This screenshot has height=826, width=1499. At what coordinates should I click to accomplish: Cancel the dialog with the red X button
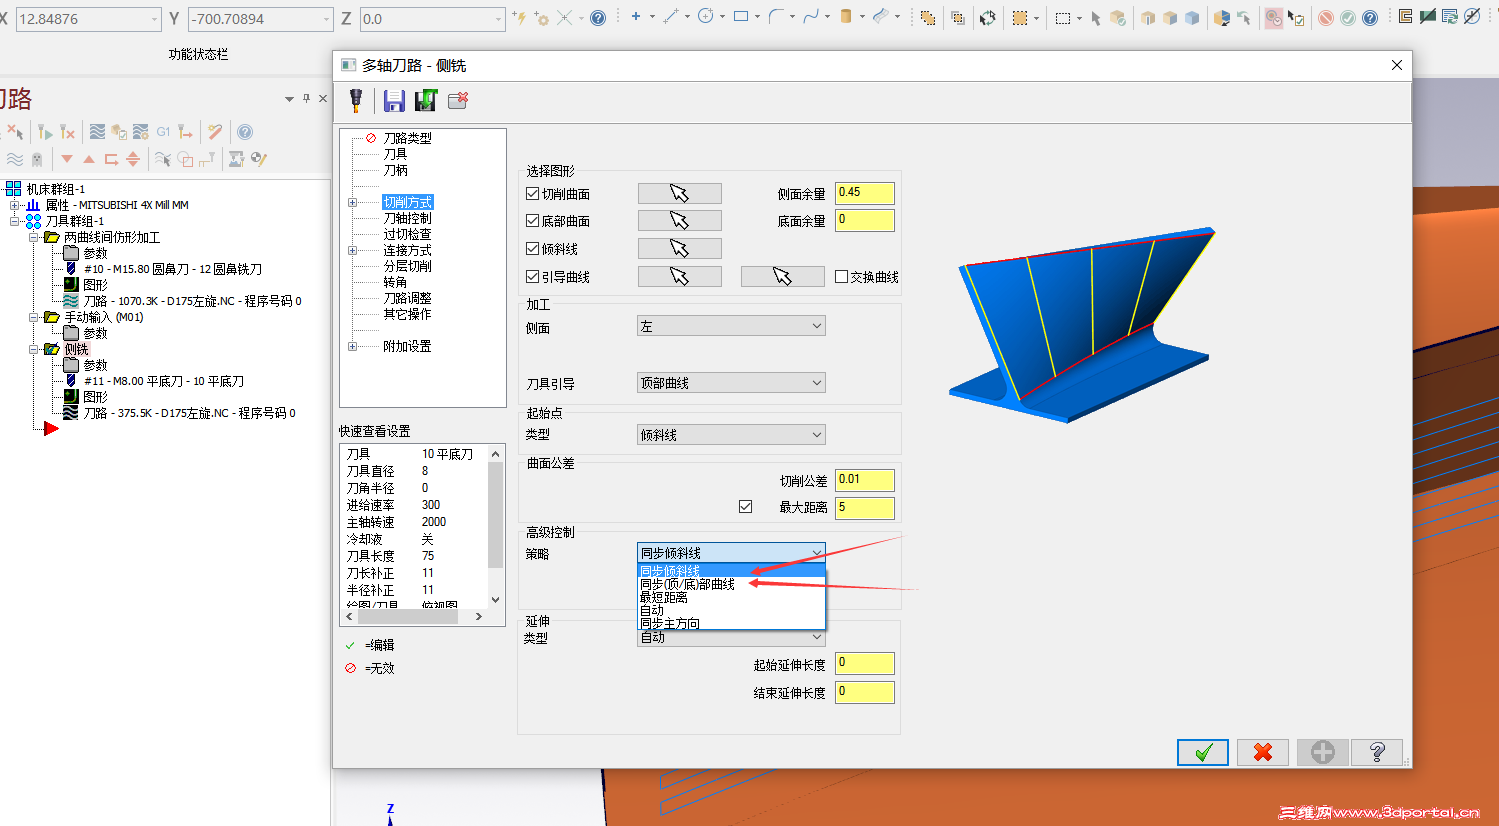pos(1263,752)
